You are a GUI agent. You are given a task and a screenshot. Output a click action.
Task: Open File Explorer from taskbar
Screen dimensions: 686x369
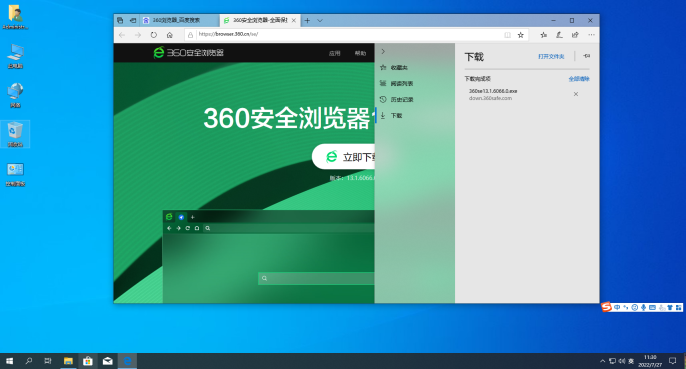(68, 361)
